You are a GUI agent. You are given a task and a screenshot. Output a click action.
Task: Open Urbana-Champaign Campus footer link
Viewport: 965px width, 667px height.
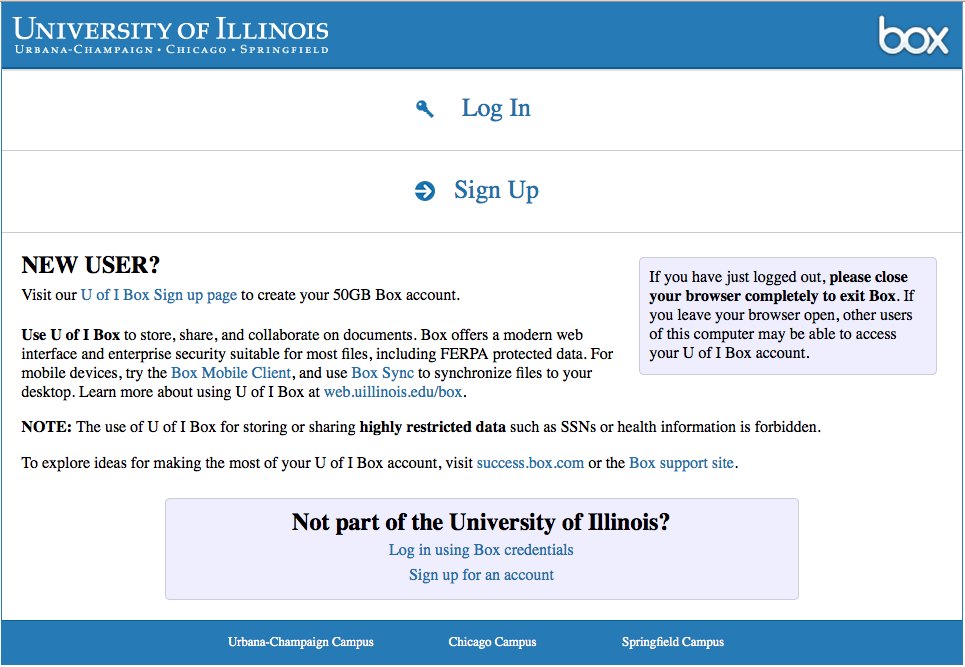tap(300, 642)
